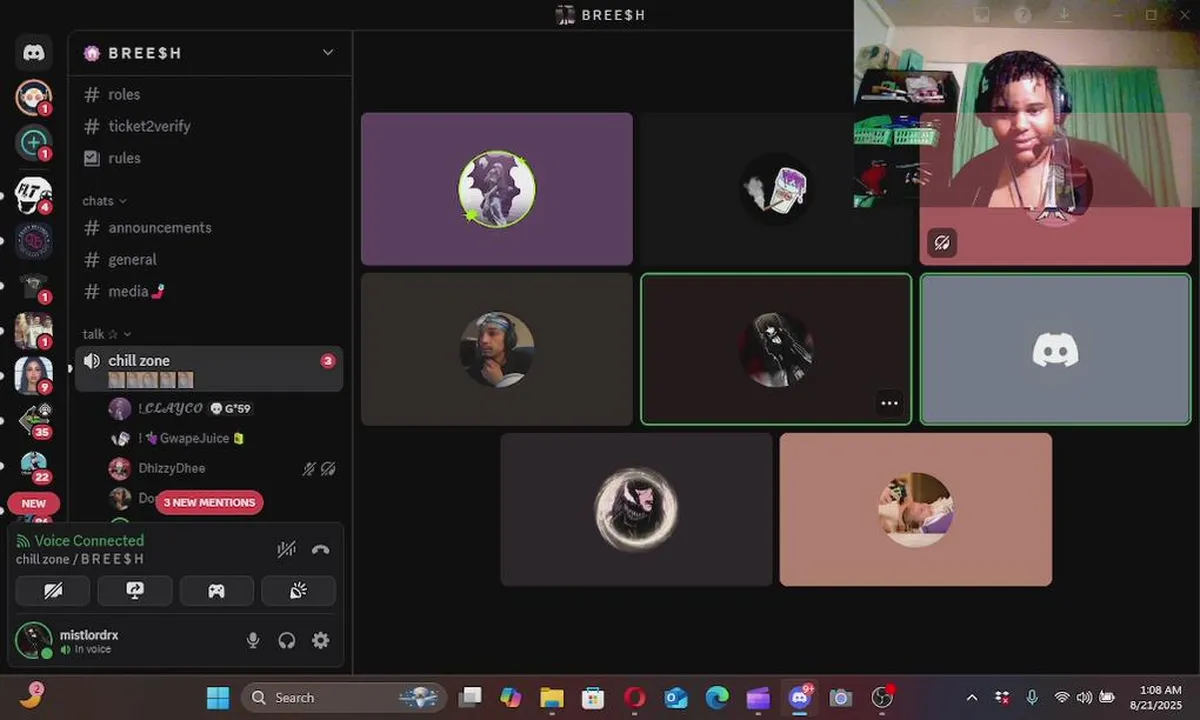Collapse the talk category
The image size is (1200, 720).
(x=107, y=334)
